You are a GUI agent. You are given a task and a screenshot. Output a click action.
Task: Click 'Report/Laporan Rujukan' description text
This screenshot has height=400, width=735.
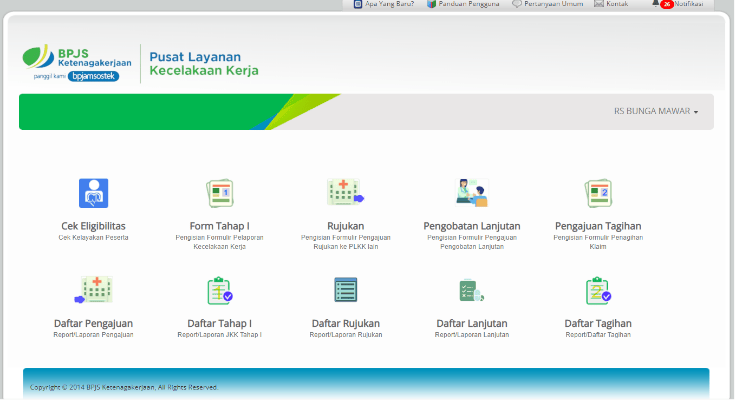[x=345, y=335]
